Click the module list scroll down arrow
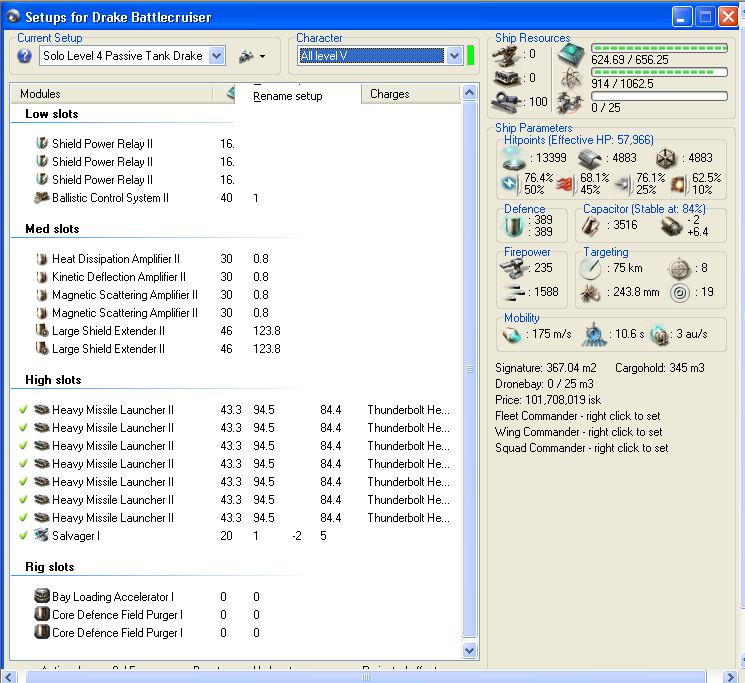745x683 pixels. 469,650
